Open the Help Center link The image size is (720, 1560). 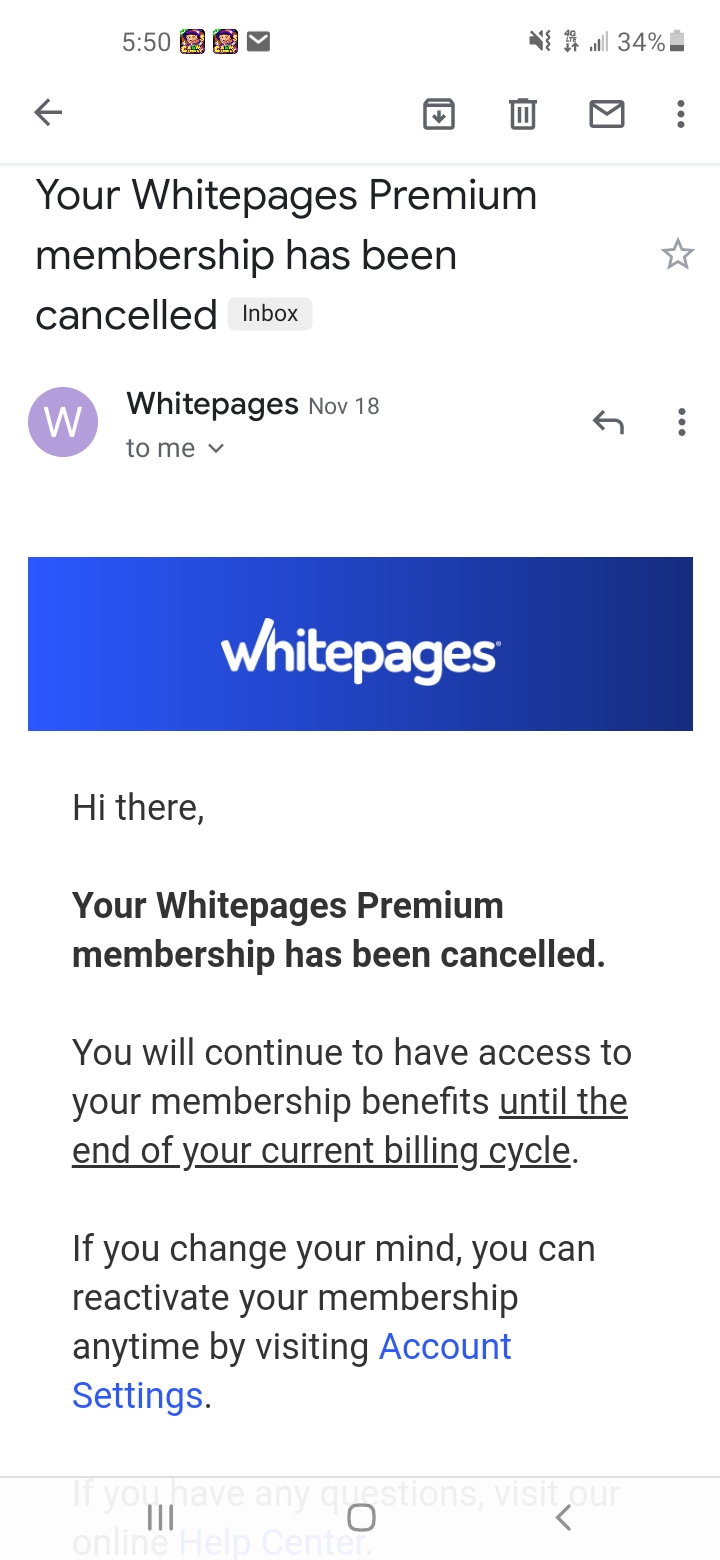pos(270,1541)
